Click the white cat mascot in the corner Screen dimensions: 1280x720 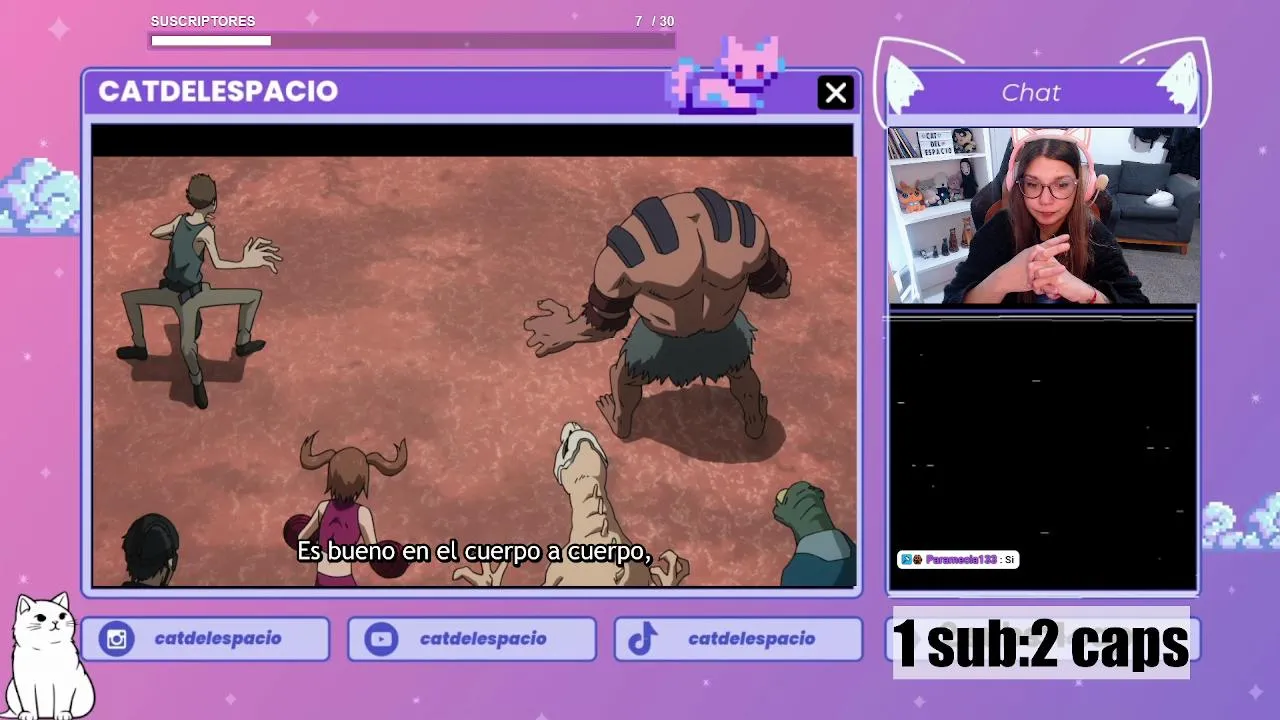[x=50, y=655]
